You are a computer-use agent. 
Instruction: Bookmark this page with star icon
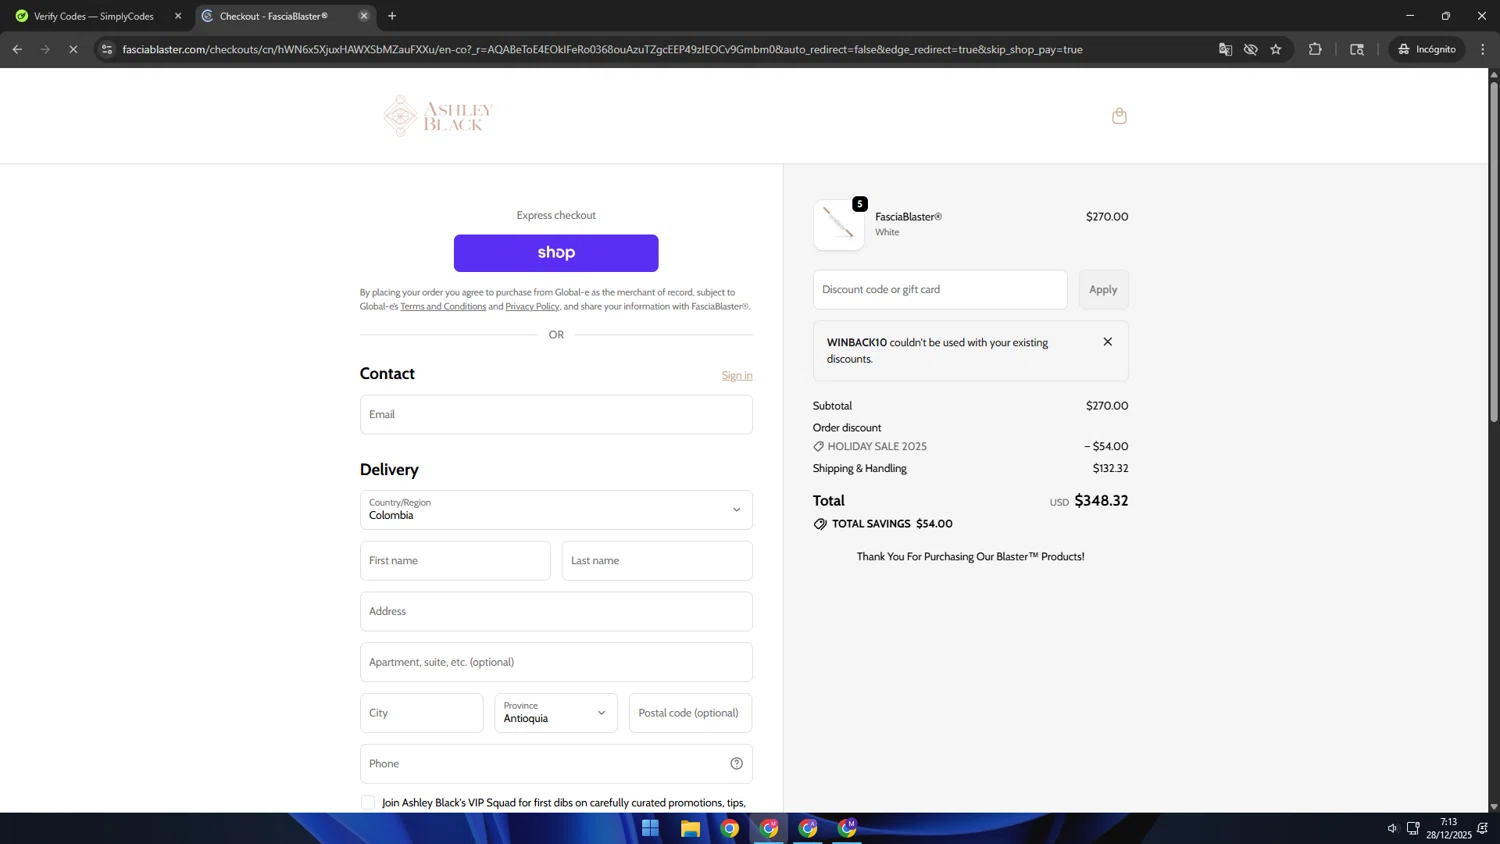1276,49
